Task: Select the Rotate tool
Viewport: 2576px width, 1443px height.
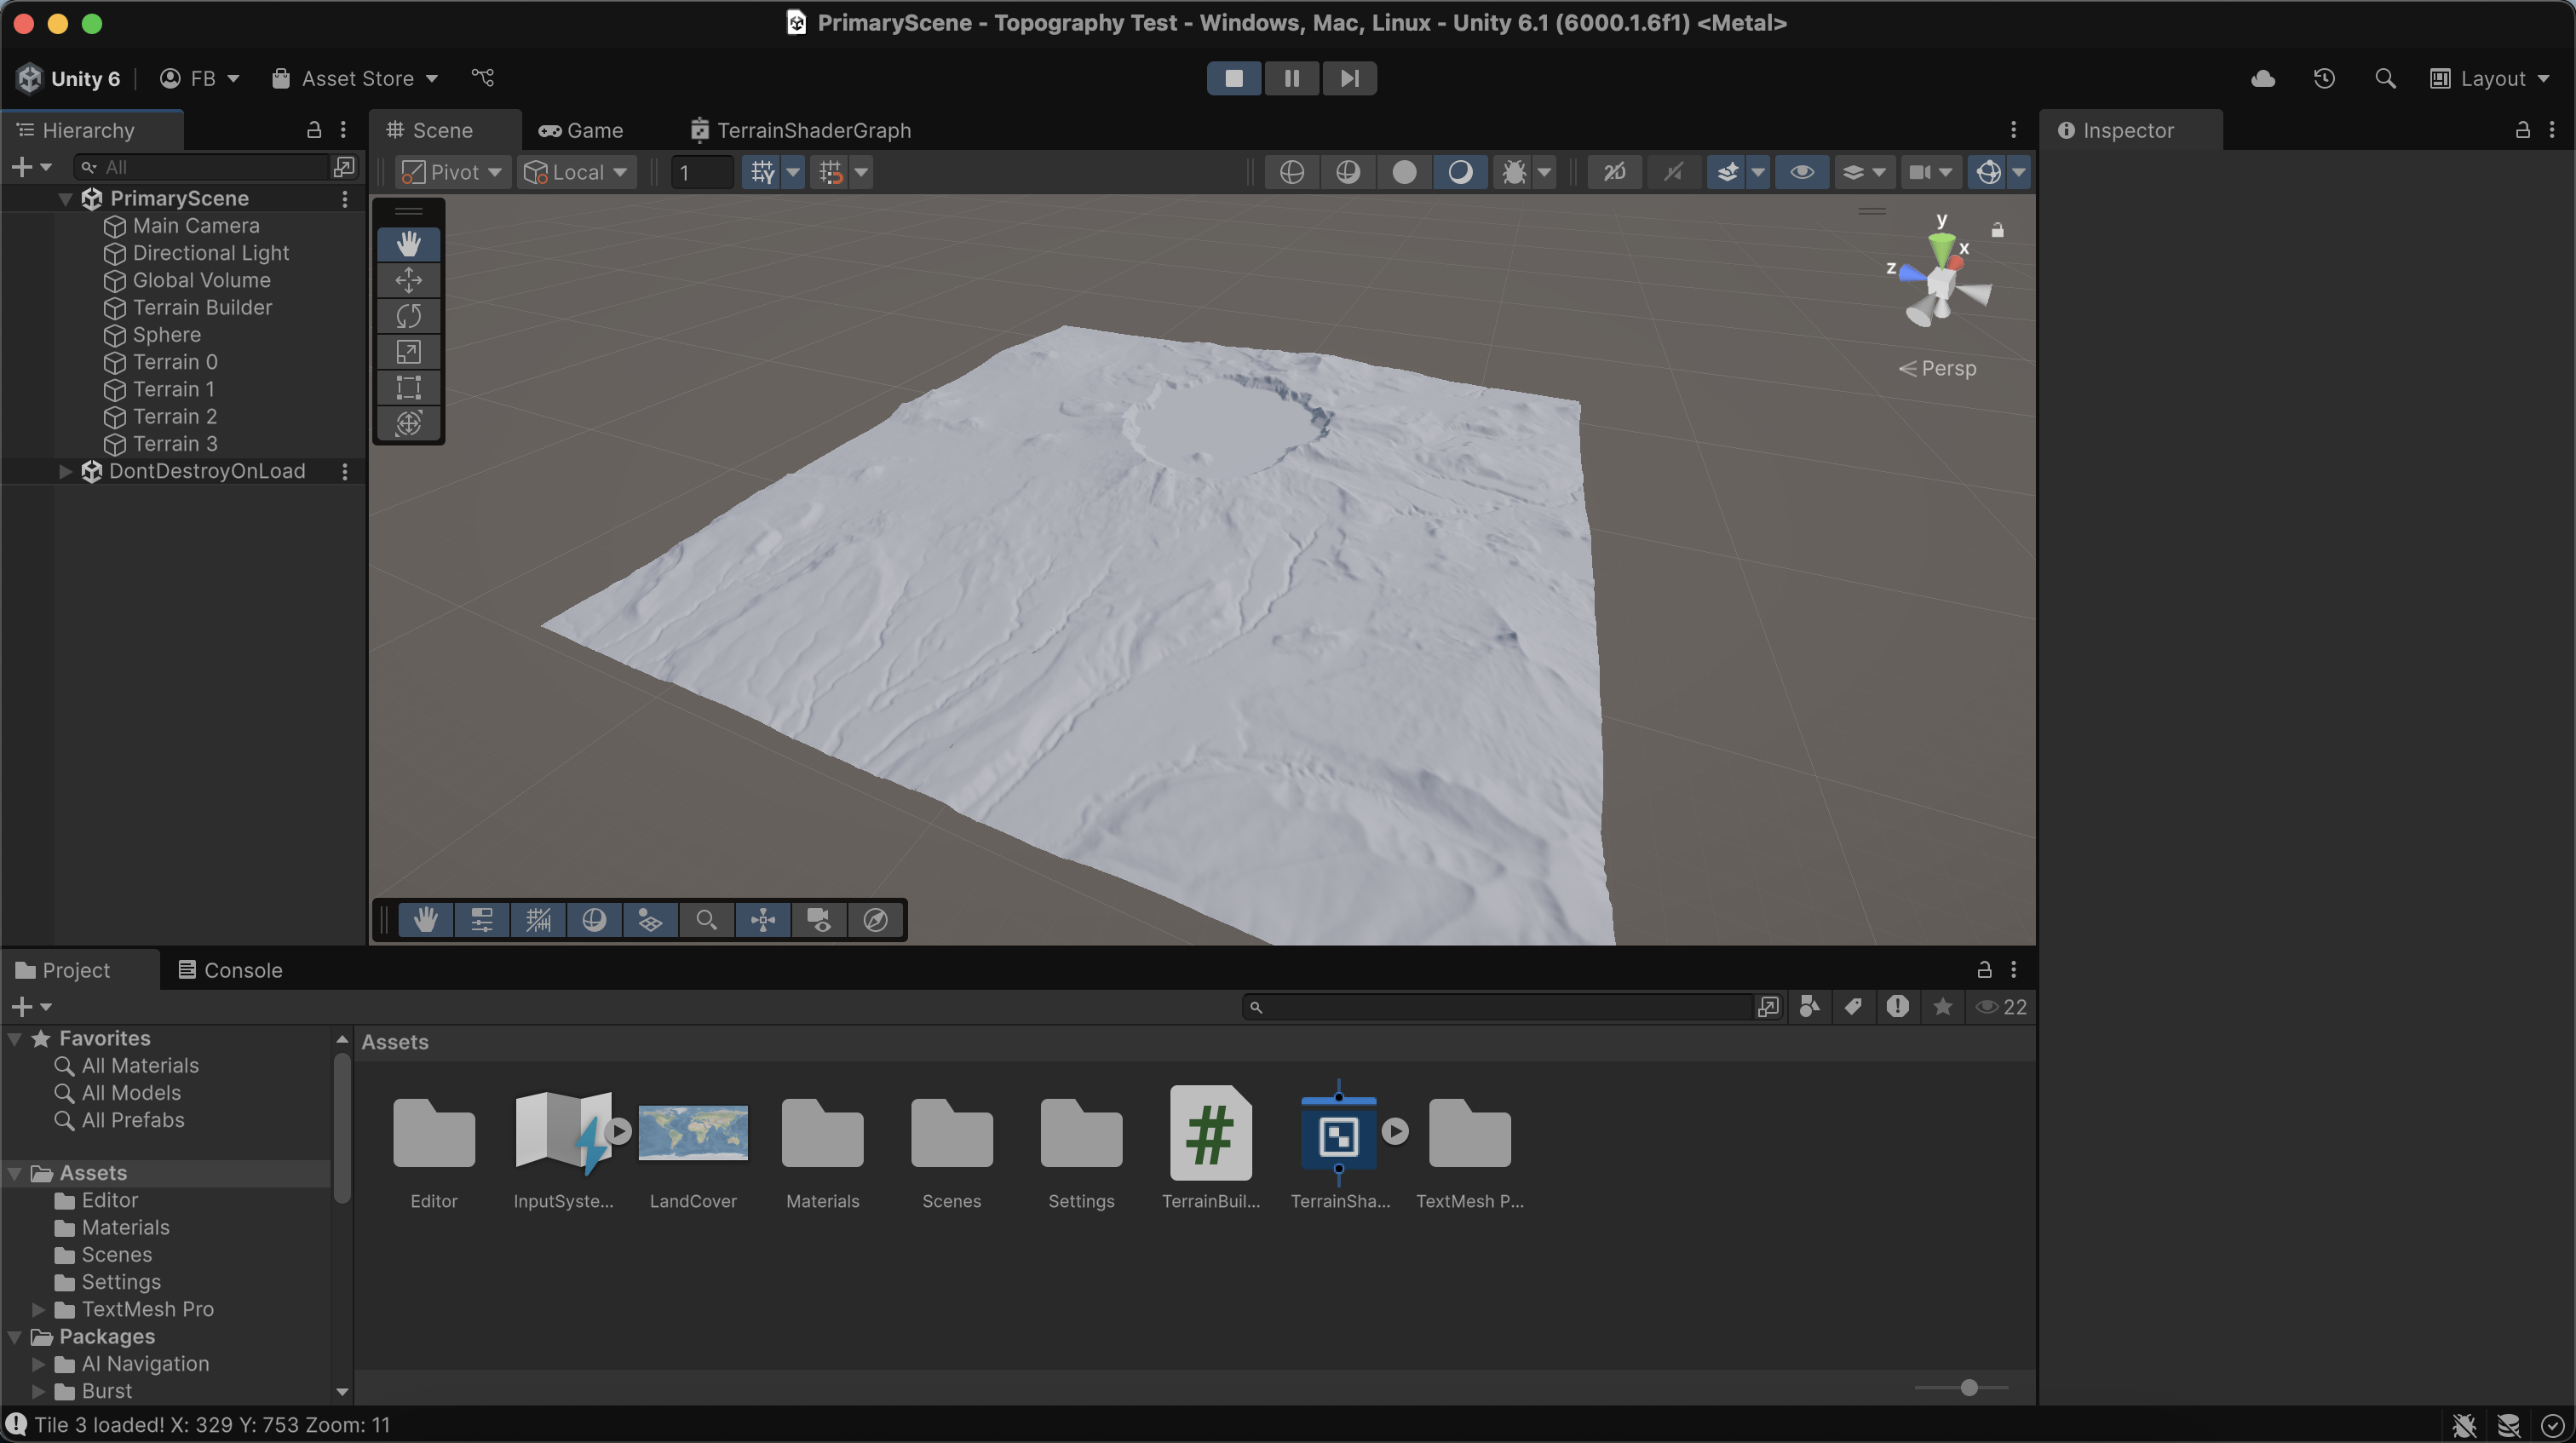Action: click(x=409, y=316)
